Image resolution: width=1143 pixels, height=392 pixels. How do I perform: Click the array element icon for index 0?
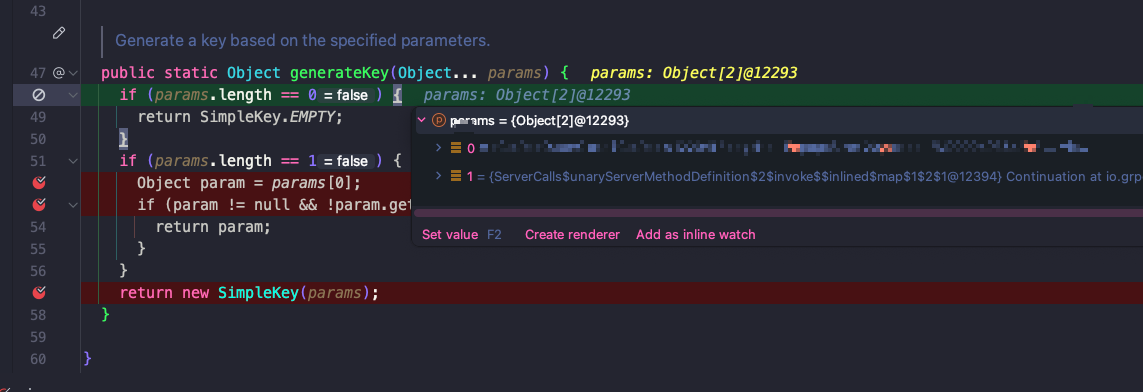[456, 148]
